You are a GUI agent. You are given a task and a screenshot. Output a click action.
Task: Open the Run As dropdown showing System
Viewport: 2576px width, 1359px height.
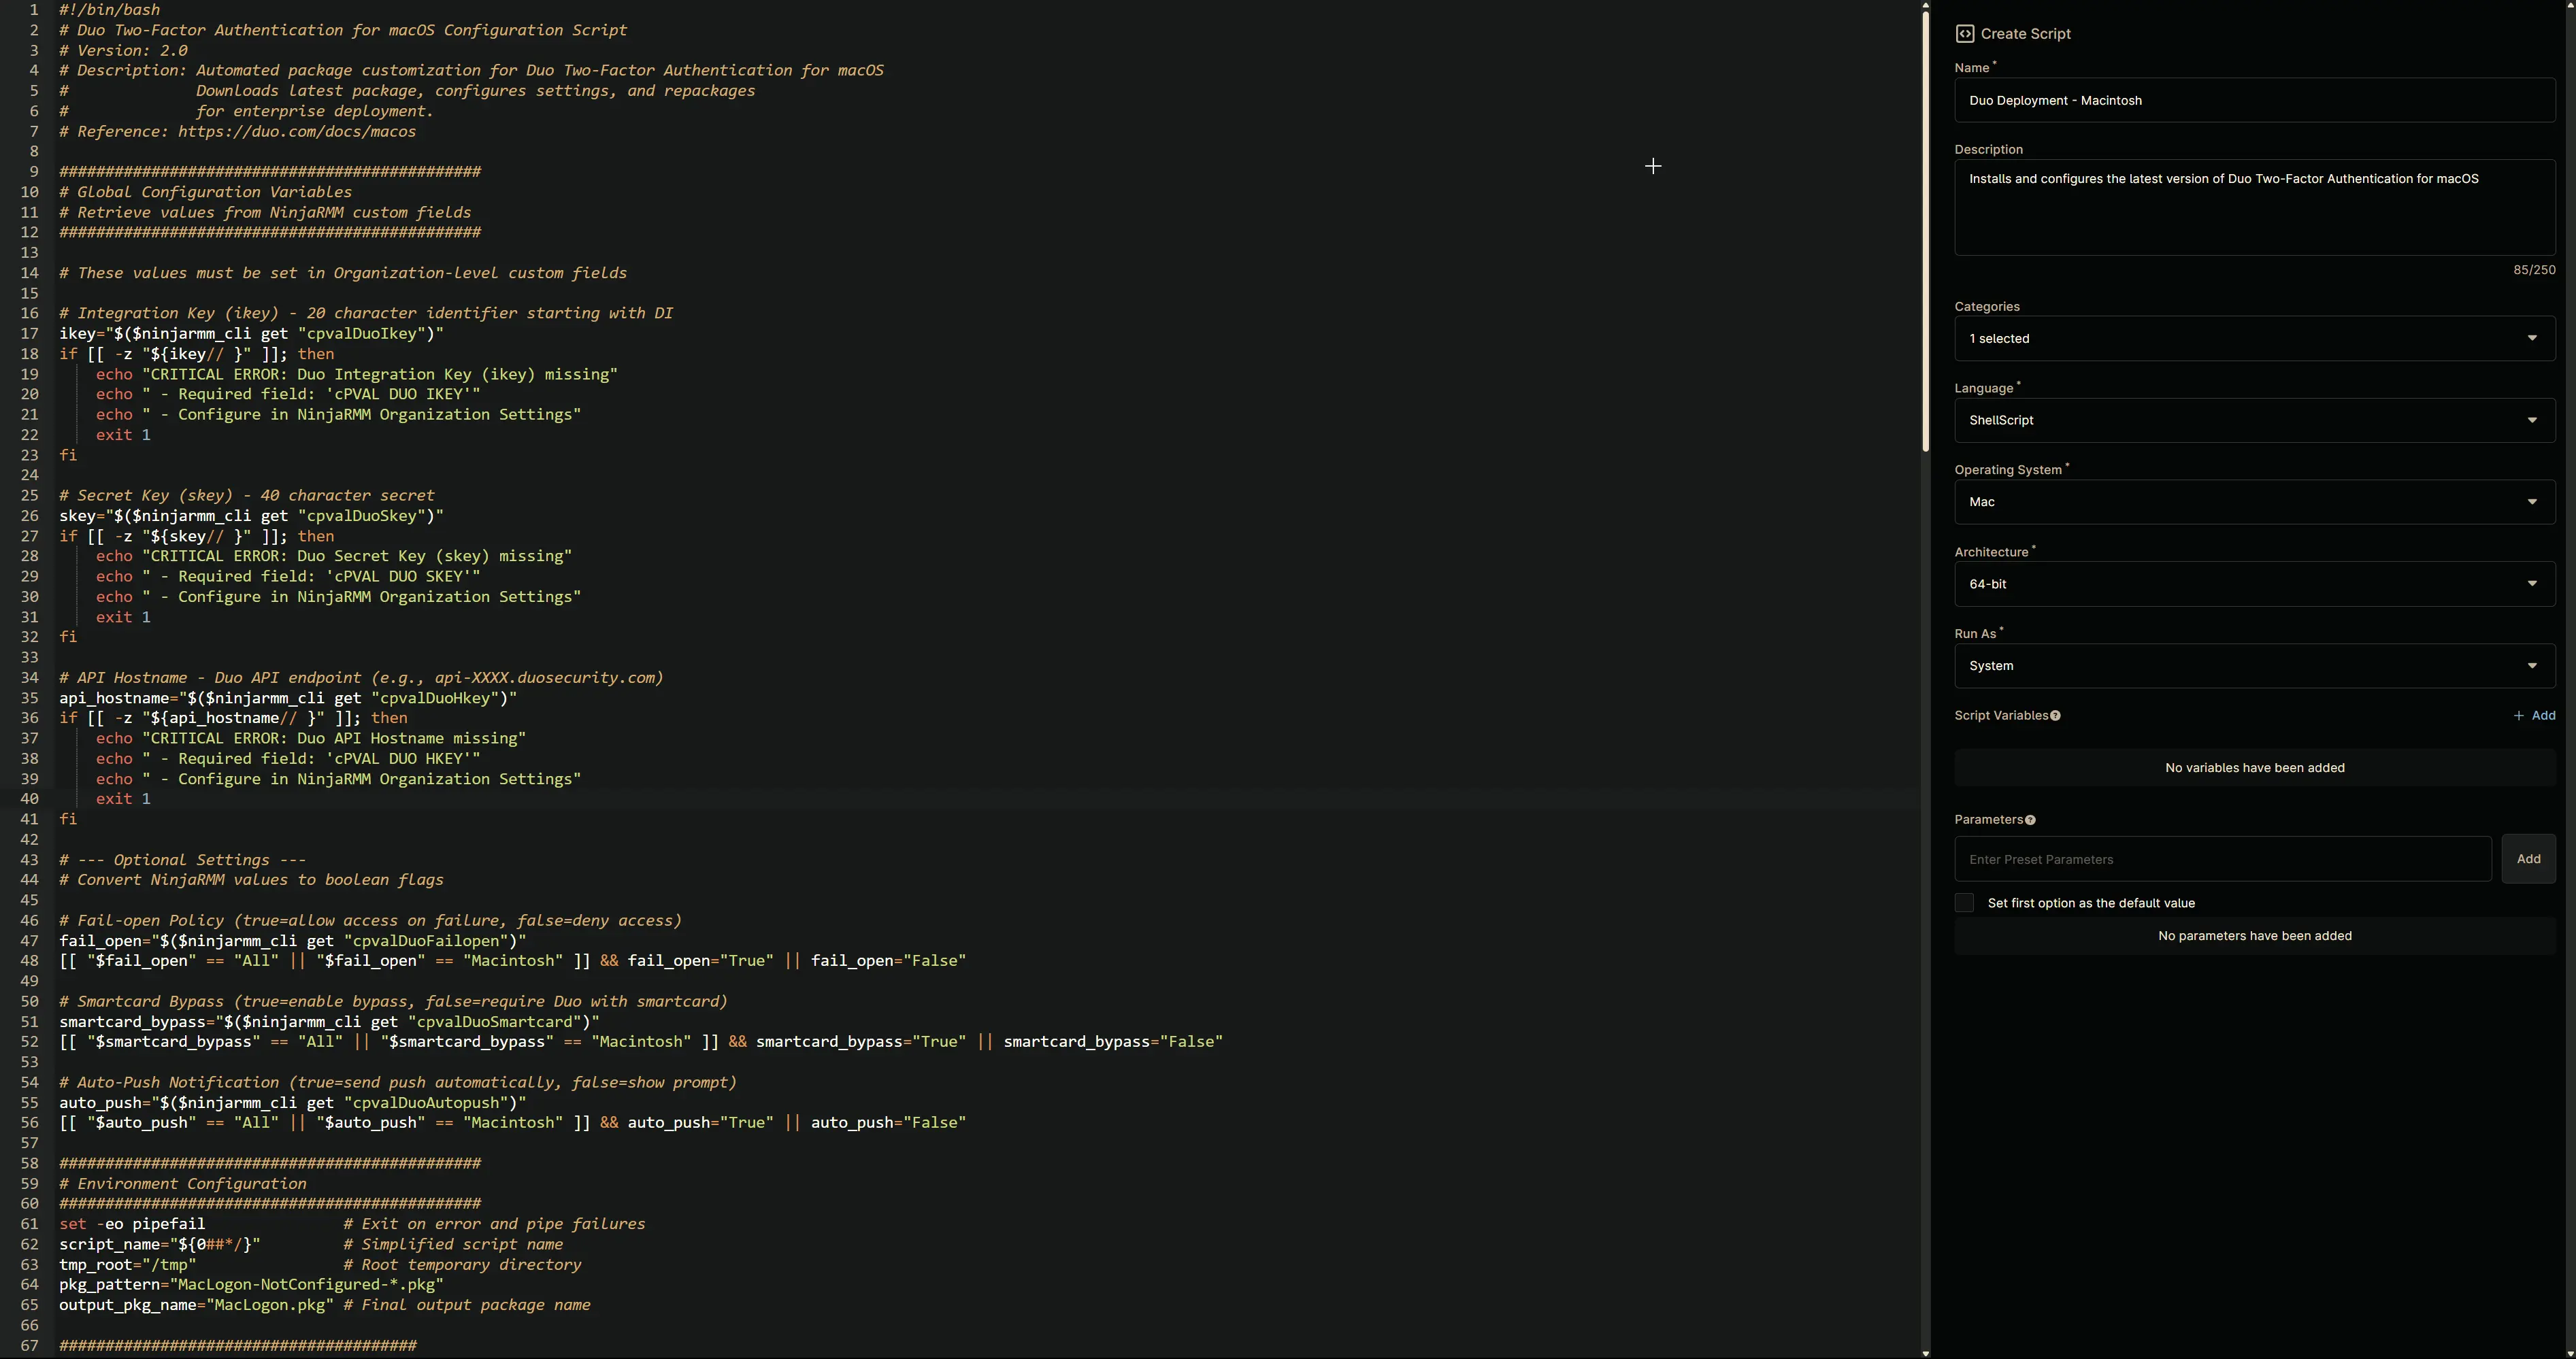point(2254,666)
